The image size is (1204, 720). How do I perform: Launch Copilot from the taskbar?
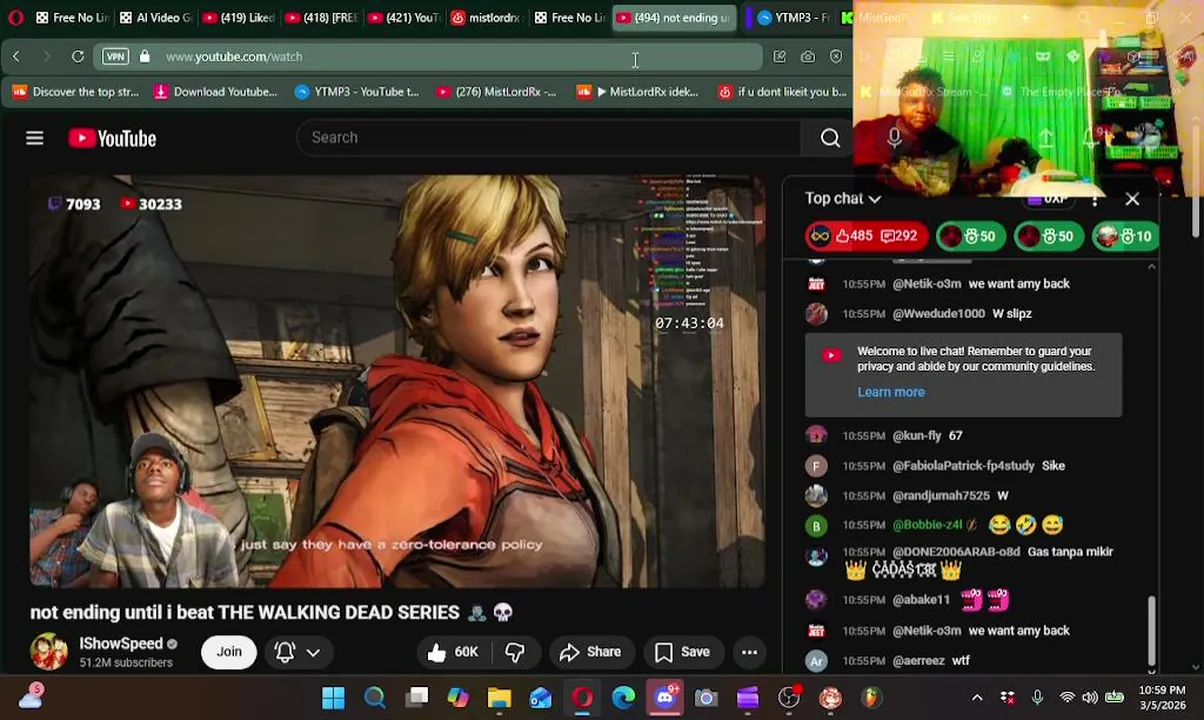[458, 698]
